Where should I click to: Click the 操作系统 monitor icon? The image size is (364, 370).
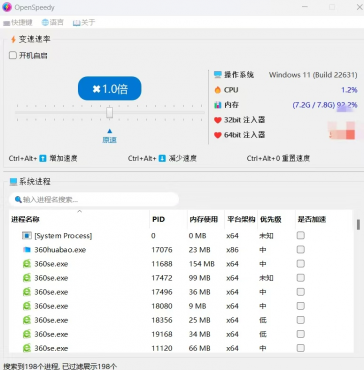[x=218, y=75]
